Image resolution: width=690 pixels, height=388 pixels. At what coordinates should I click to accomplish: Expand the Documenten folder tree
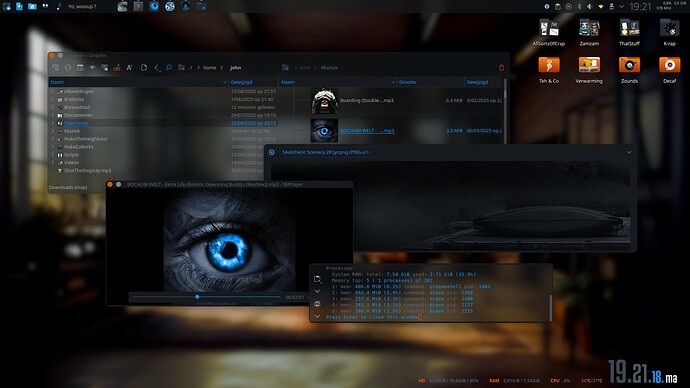point(53,115)
